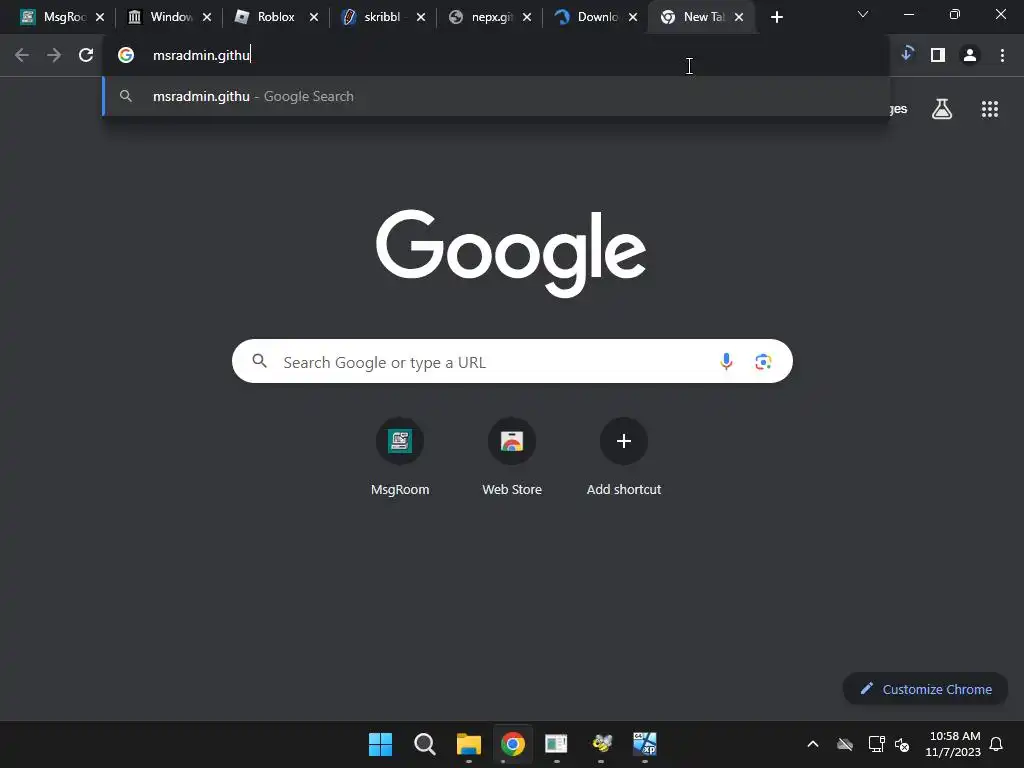Open the newspaper-style app on taskbar
The width and height of the screenshot is (1024, 768).
556,744
